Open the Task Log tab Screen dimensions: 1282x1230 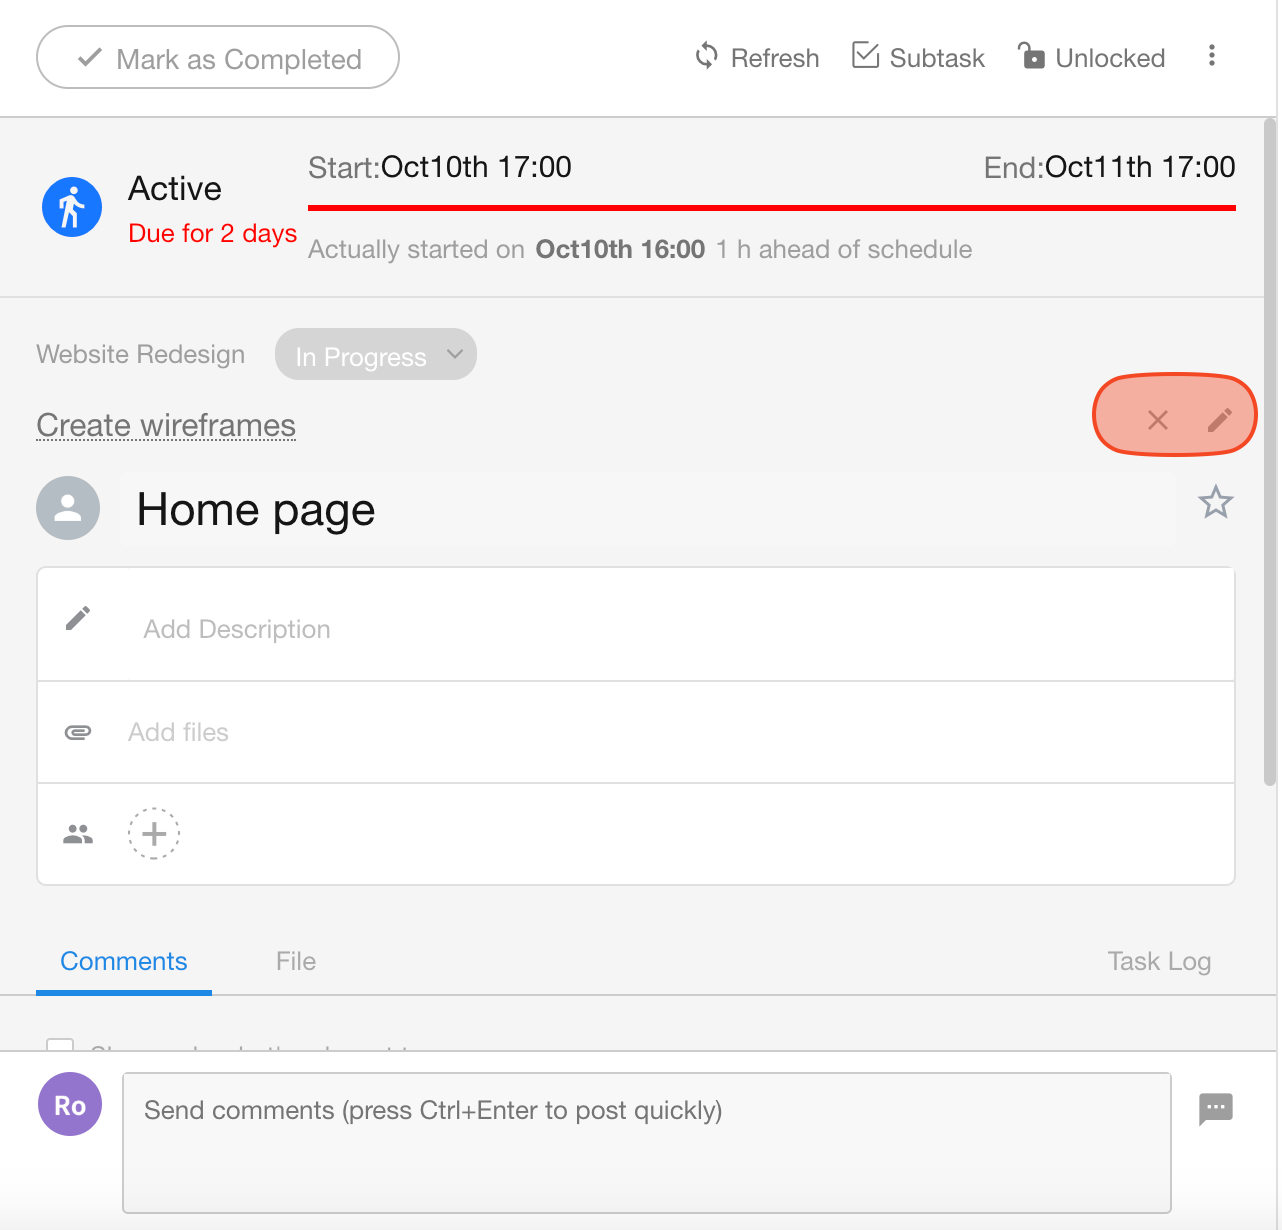[x=1159, y=961]
